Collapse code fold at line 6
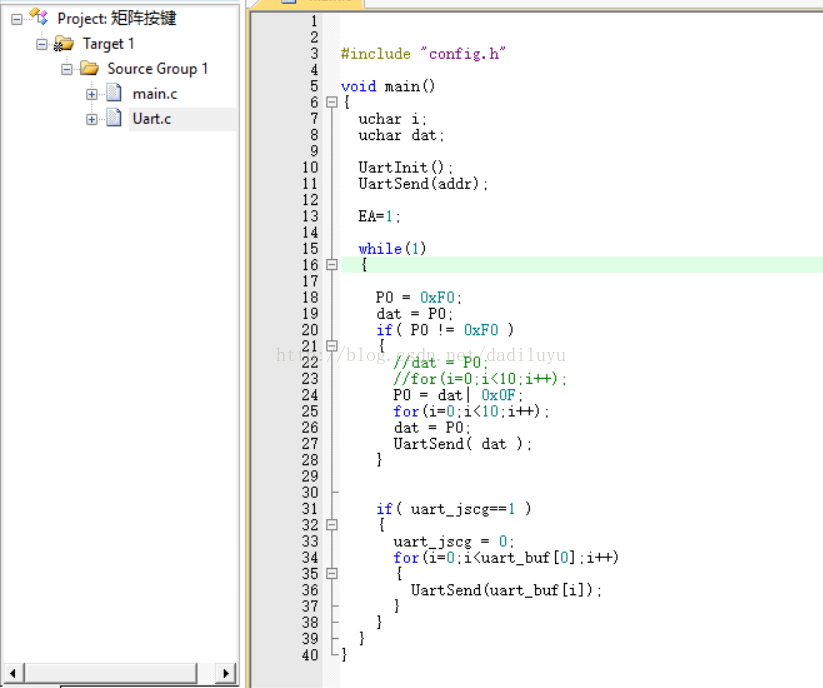 (x=332, y=102)
